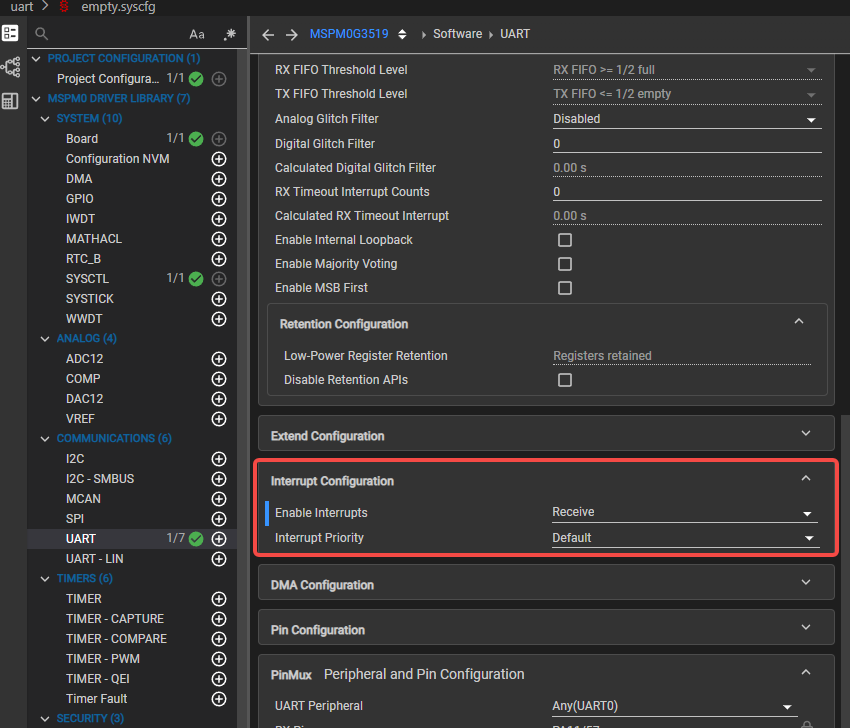Select UART module in tree

pos(81,539)
